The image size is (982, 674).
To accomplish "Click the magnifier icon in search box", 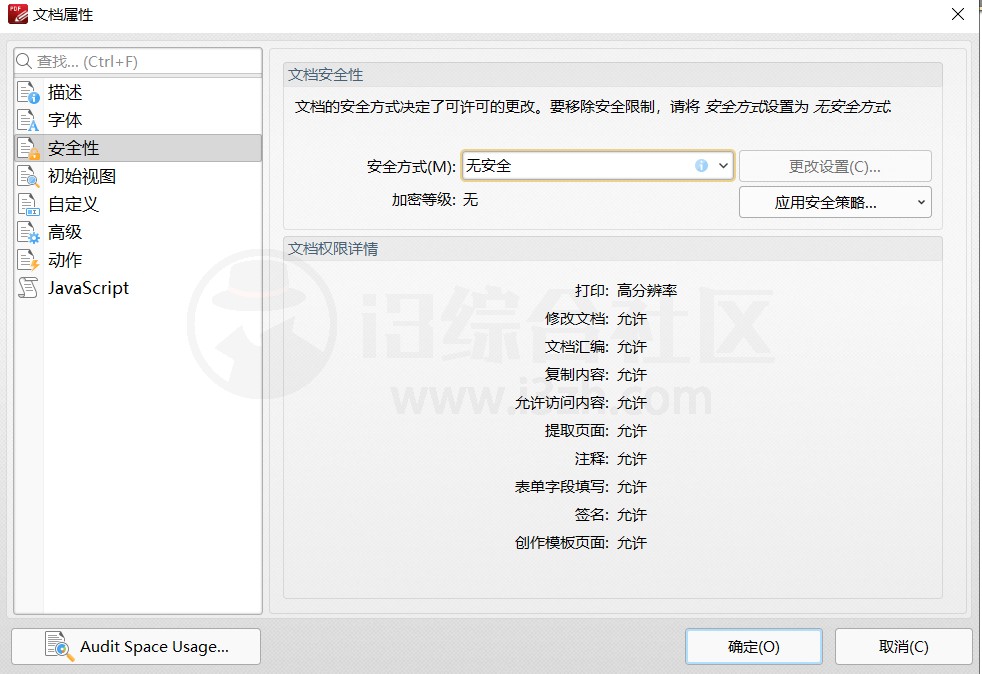I will pyautogui.click(x=24, y=61).
